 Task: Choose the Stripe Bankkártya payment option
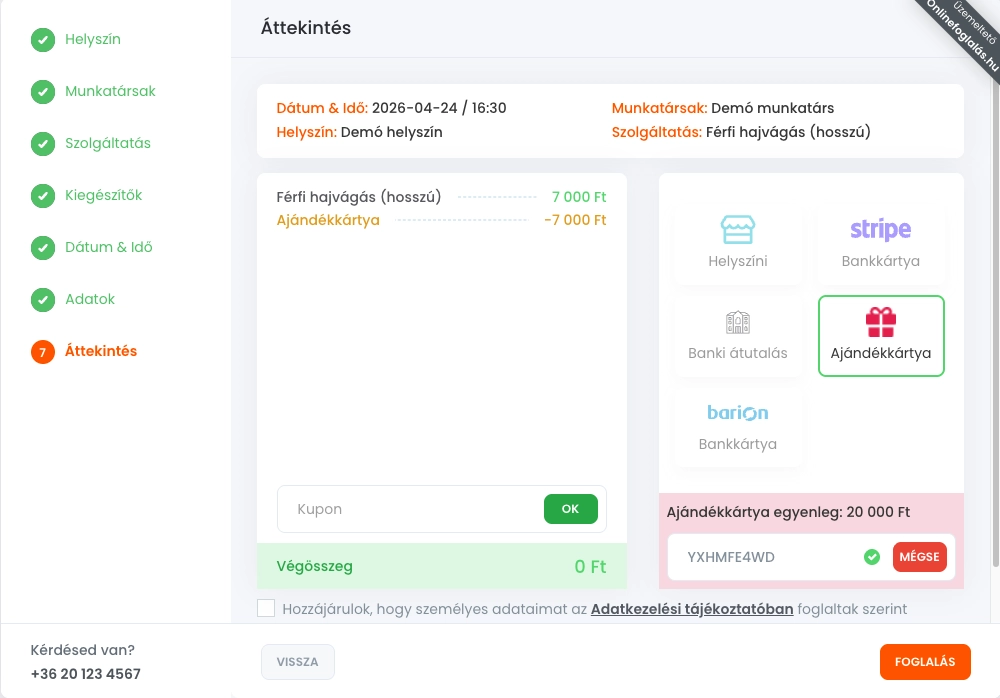pyautogui.click(x=880, y=243)
